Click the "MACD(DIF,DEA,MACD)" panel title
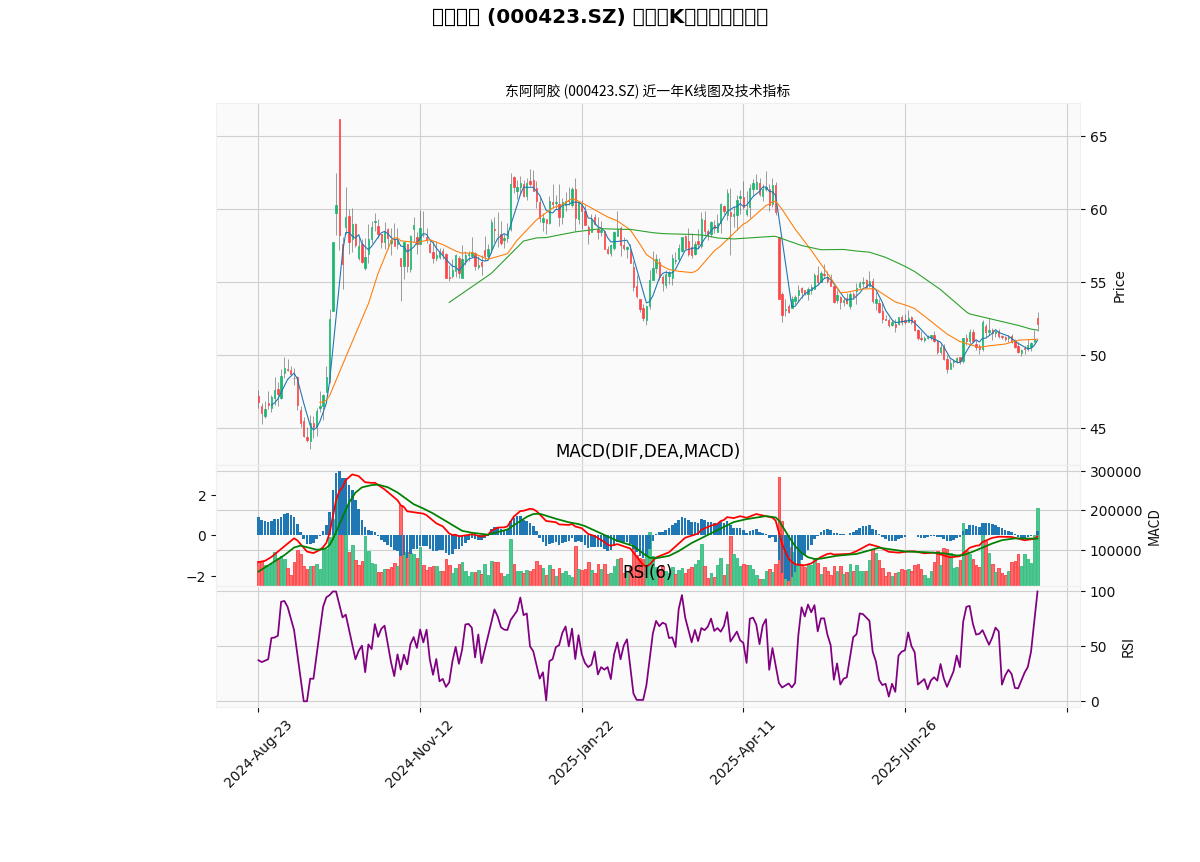 pos(648,451)
